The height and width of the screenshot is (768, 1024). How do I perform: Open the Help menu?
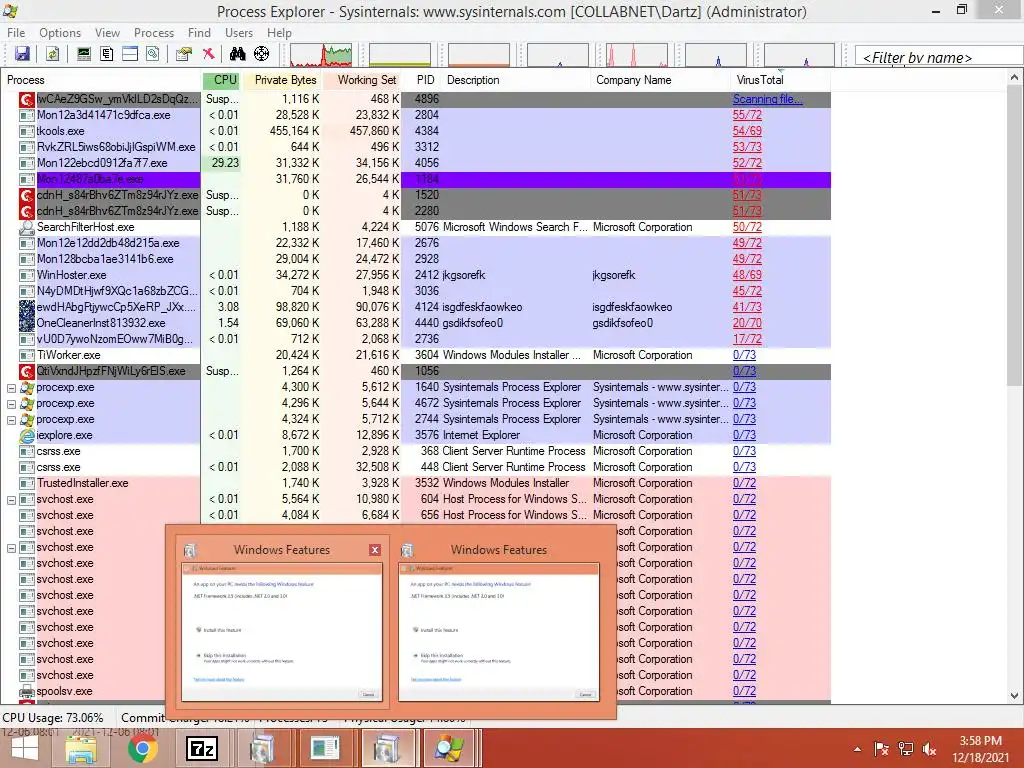(279, 33)
